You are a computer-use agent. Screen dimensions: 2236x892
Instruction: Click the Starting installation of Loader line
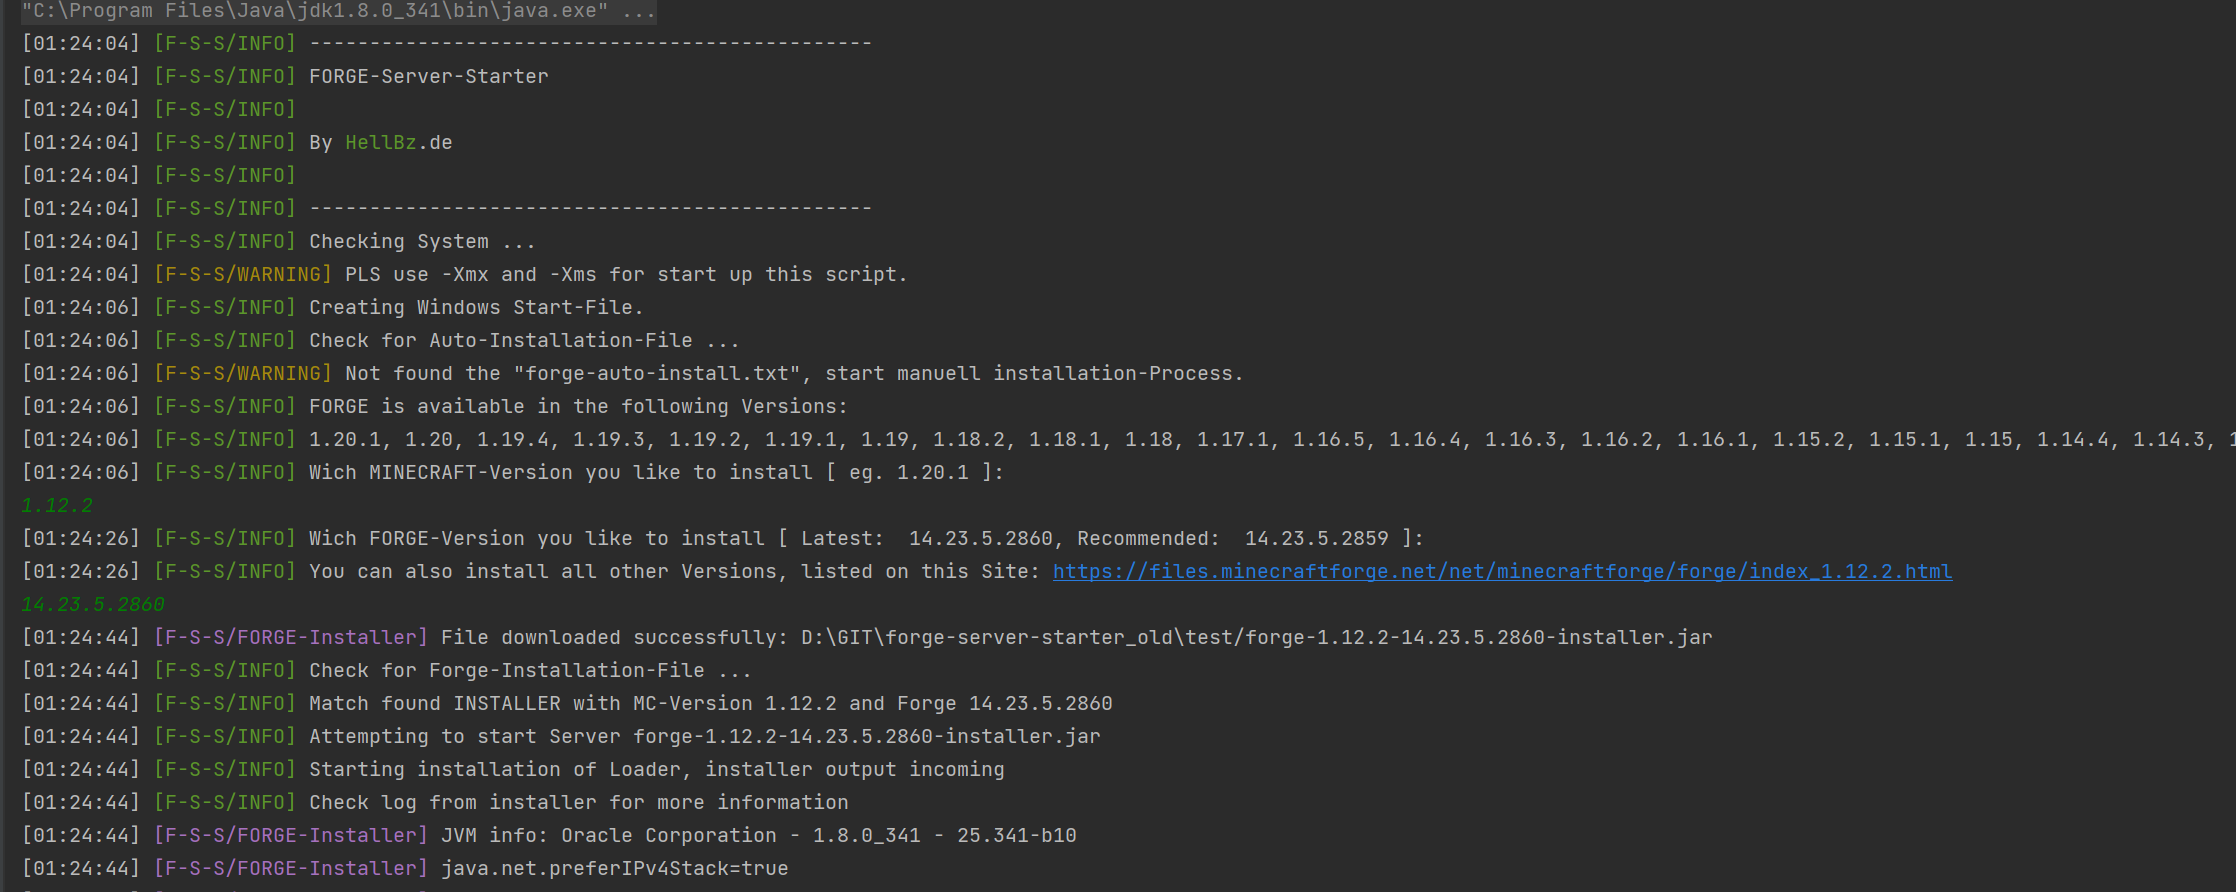pos(656,769)
